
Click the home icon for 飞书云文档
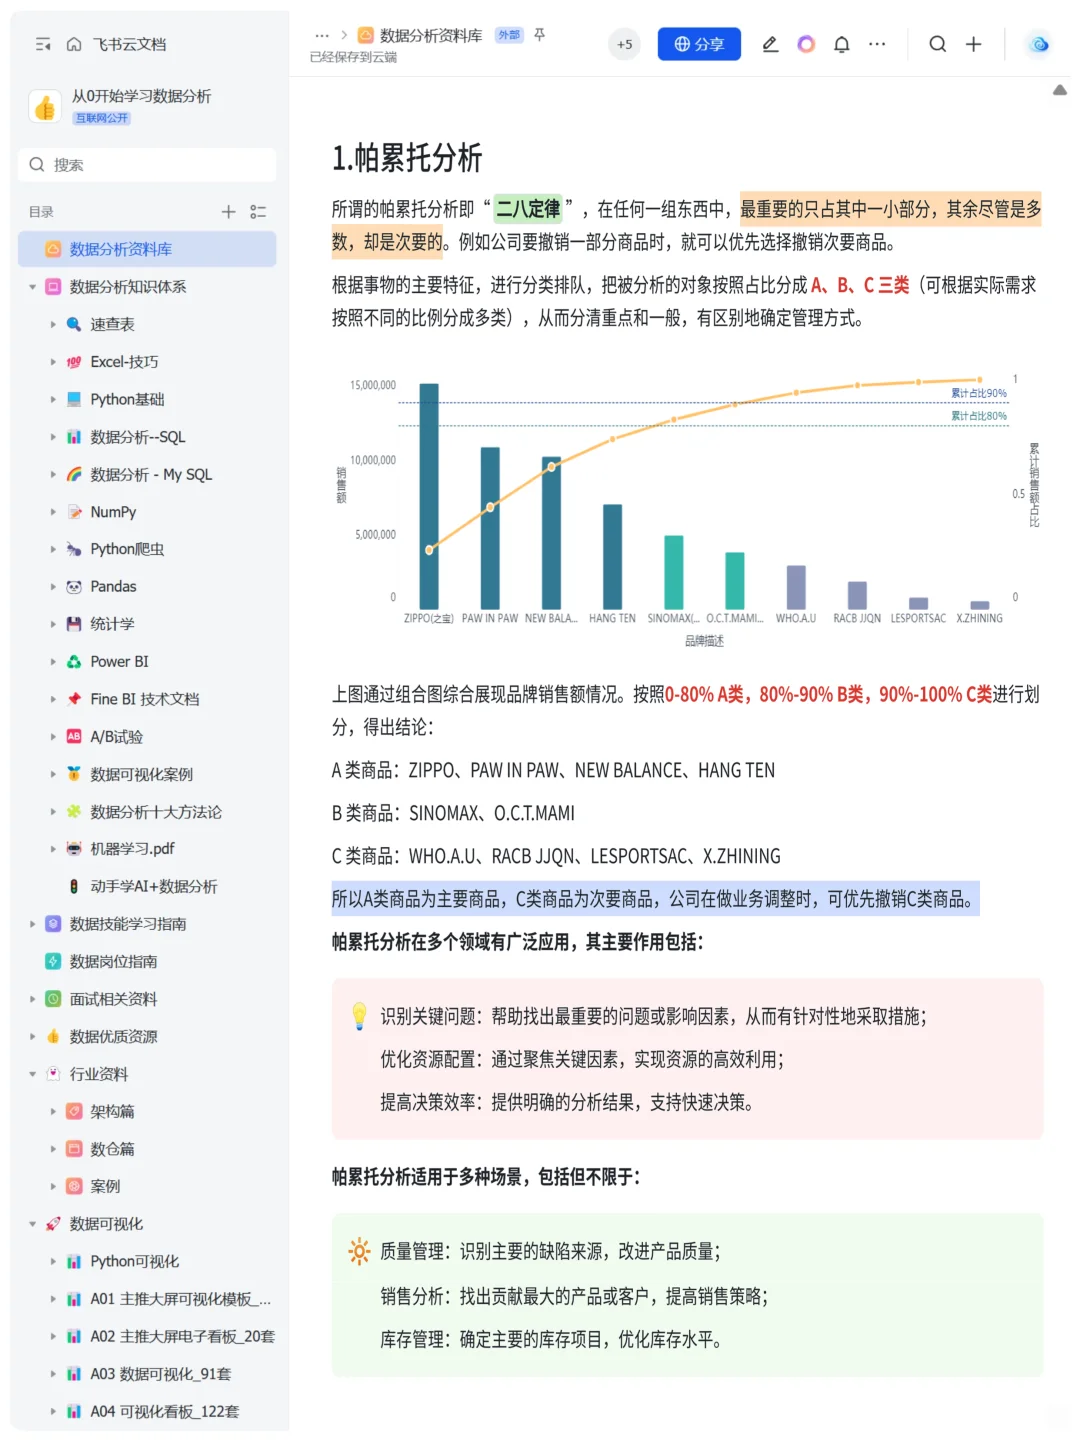75,44
